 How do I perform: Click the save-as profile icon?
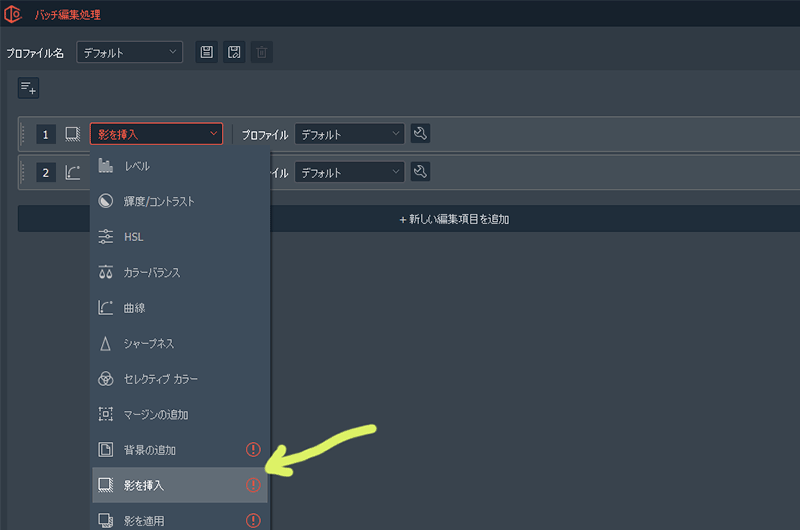[234, 52]
